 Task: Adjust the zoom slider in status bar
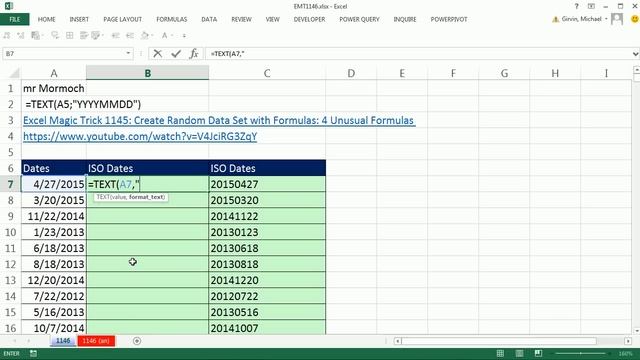point(580,353)
